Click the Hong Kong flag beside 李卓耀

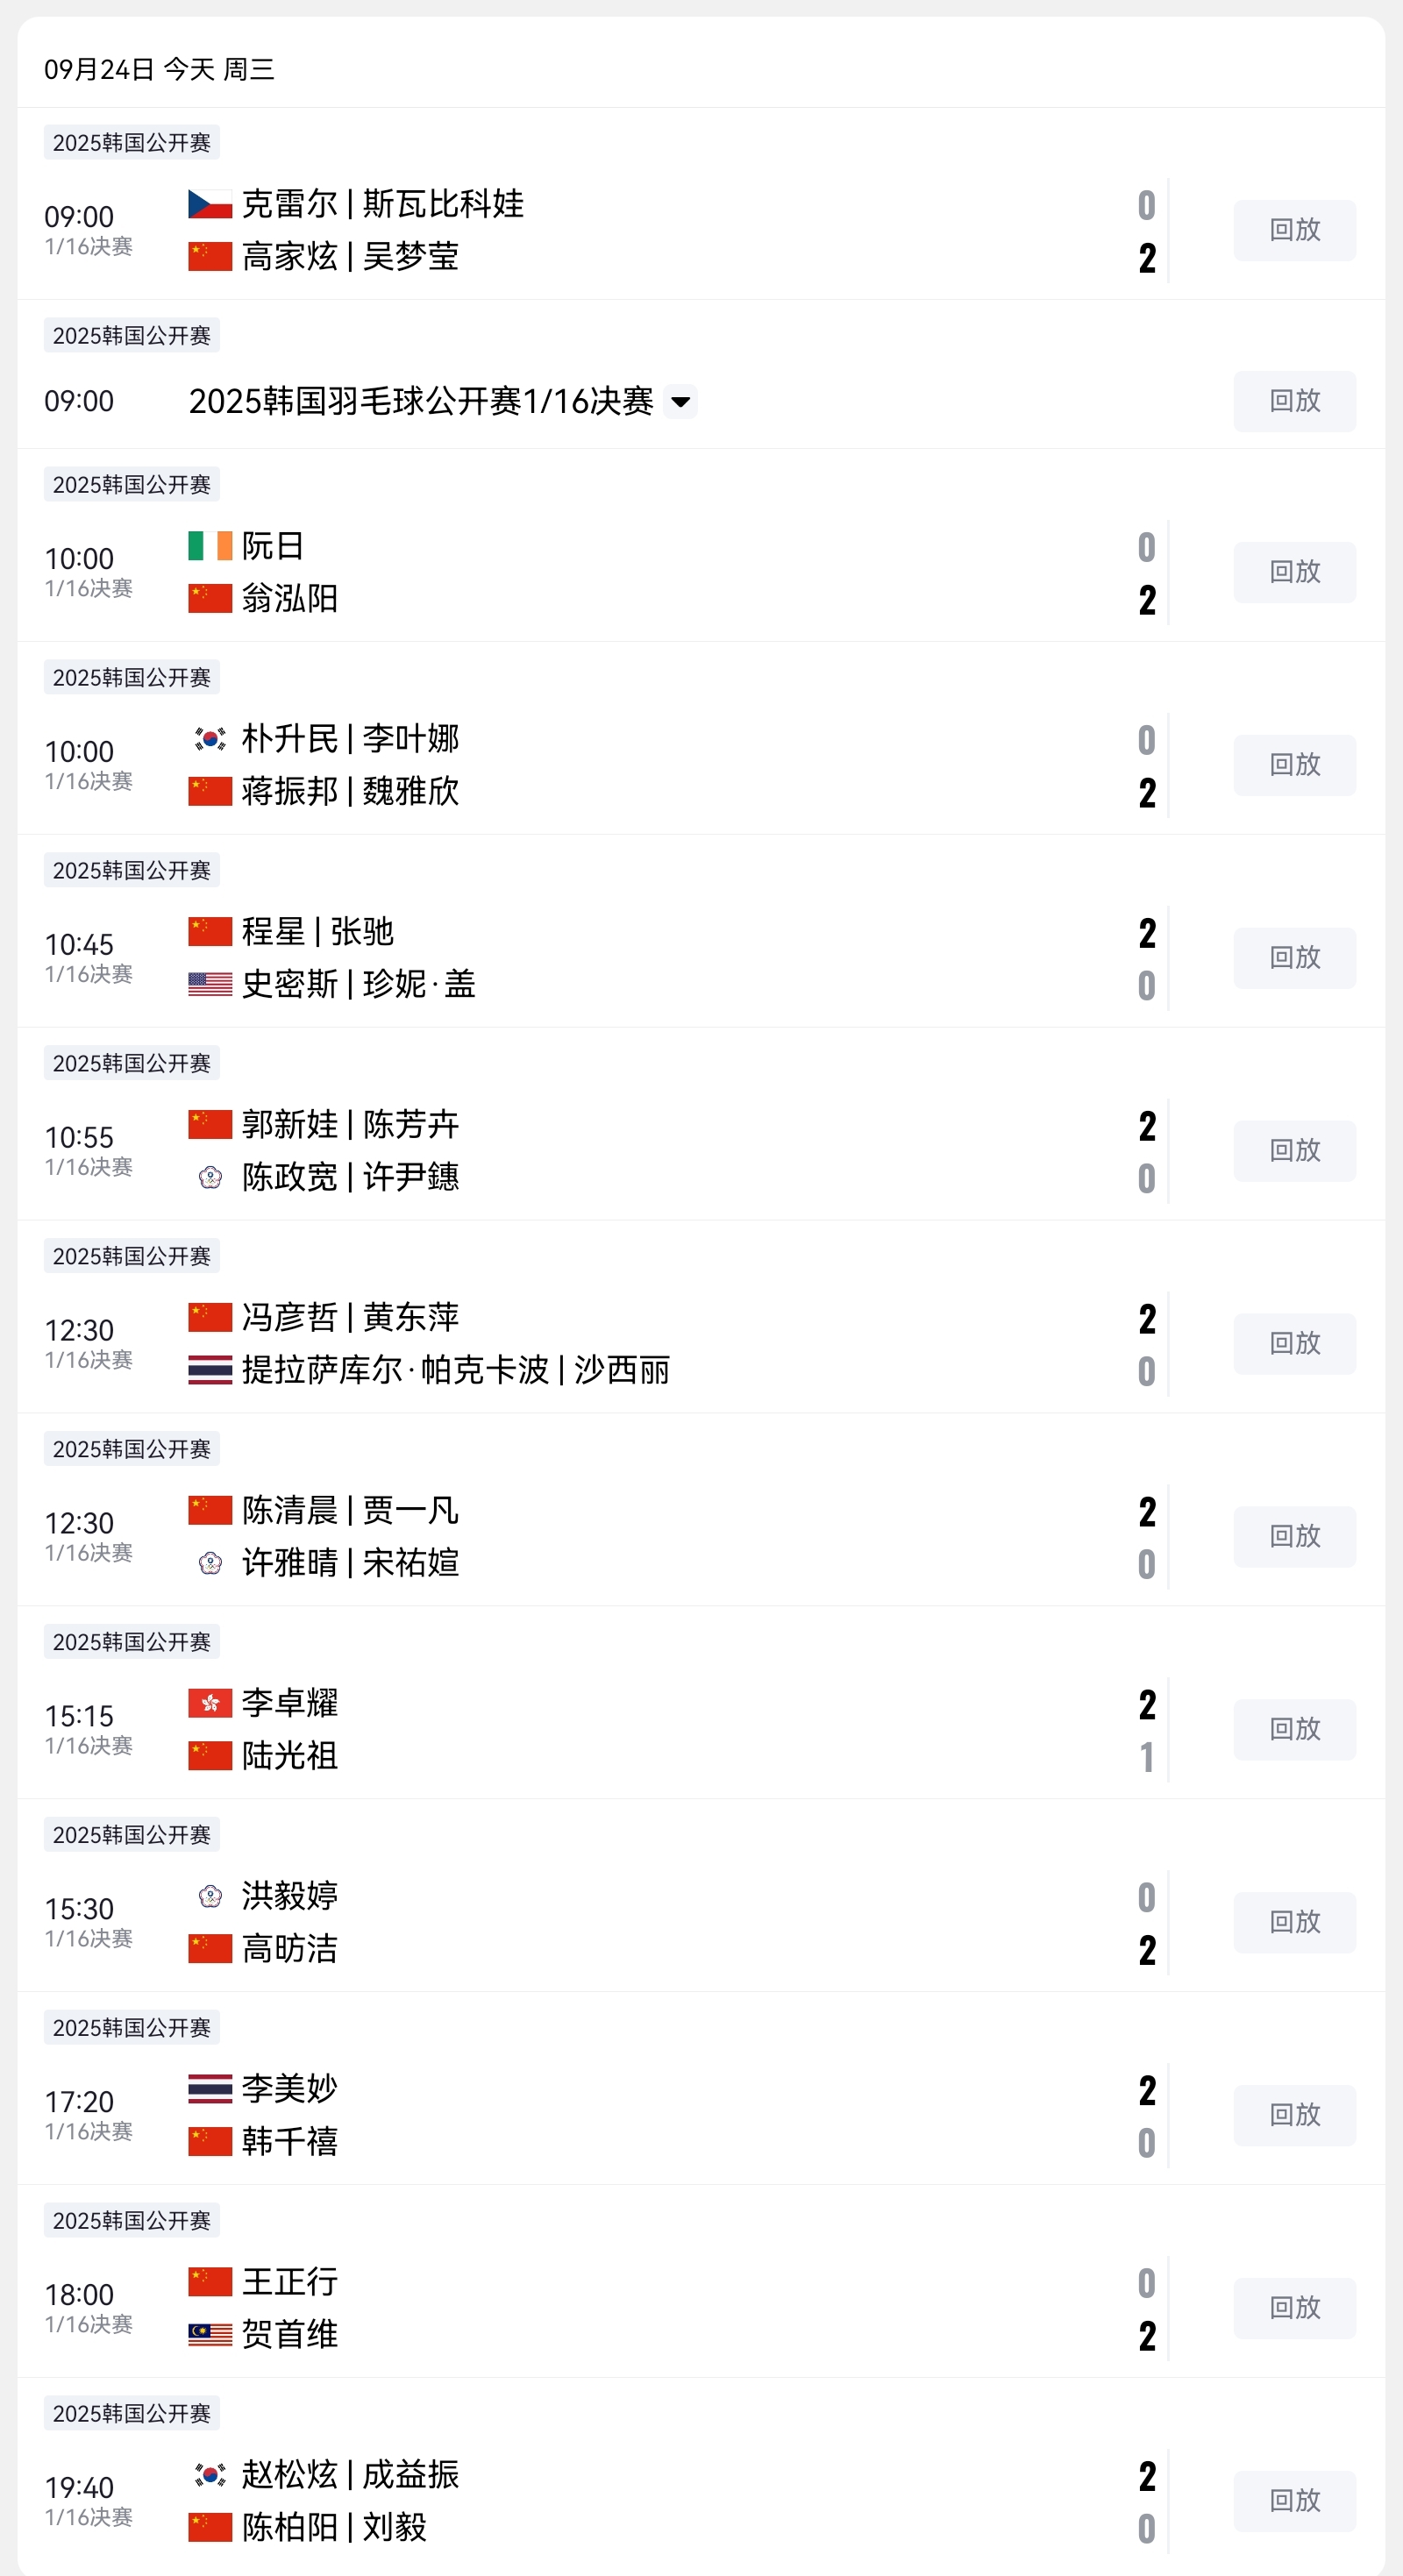click(x=210, y=1703)
